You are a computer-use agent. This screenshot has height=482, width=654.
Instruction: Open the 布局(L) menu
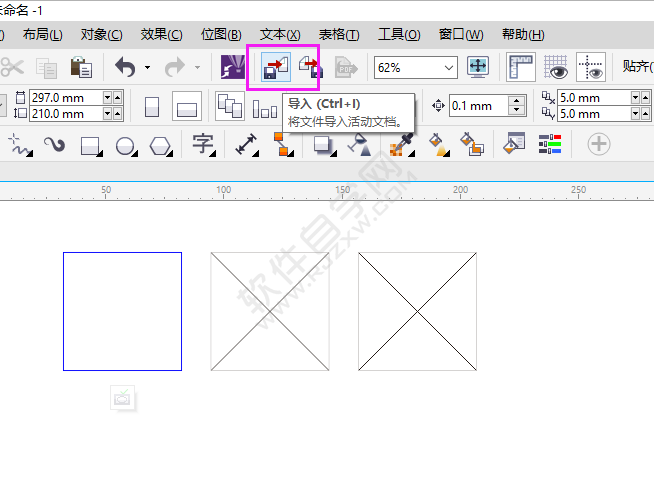[43, 34]
